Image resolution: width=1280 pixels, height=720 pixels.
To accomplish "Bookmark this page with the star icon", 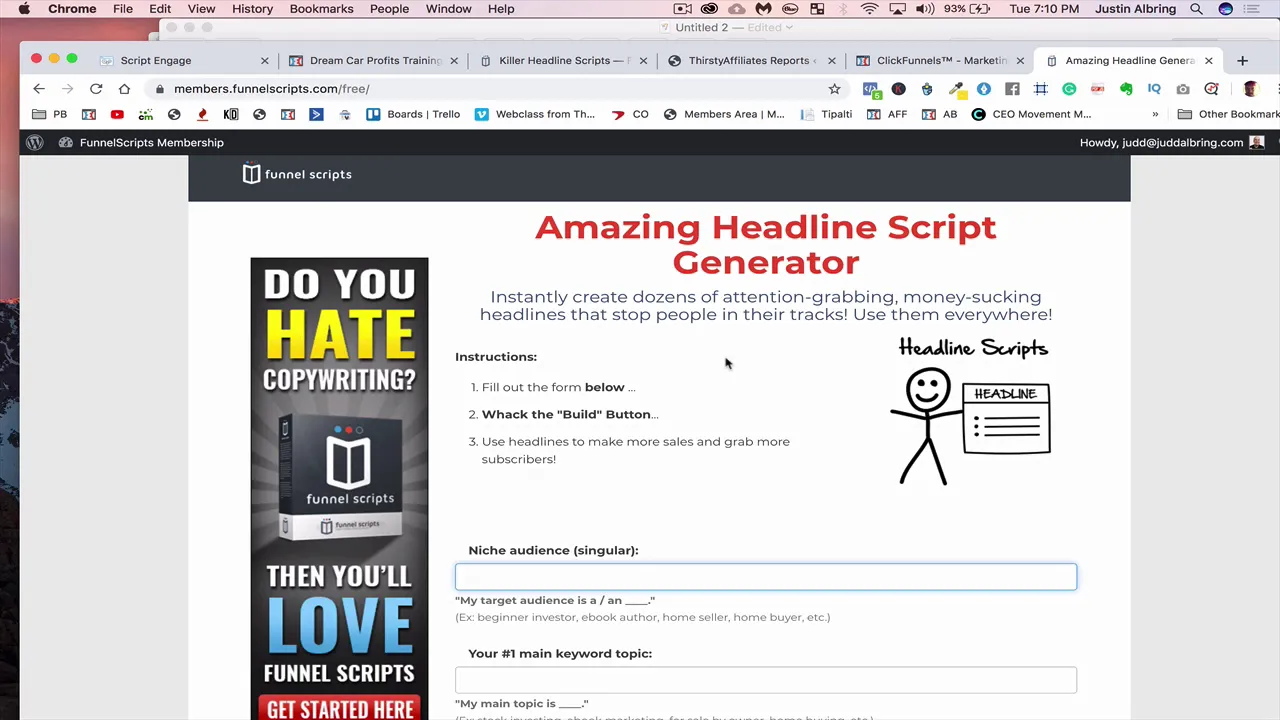I will pyautogui.click(x=834, y=89).
